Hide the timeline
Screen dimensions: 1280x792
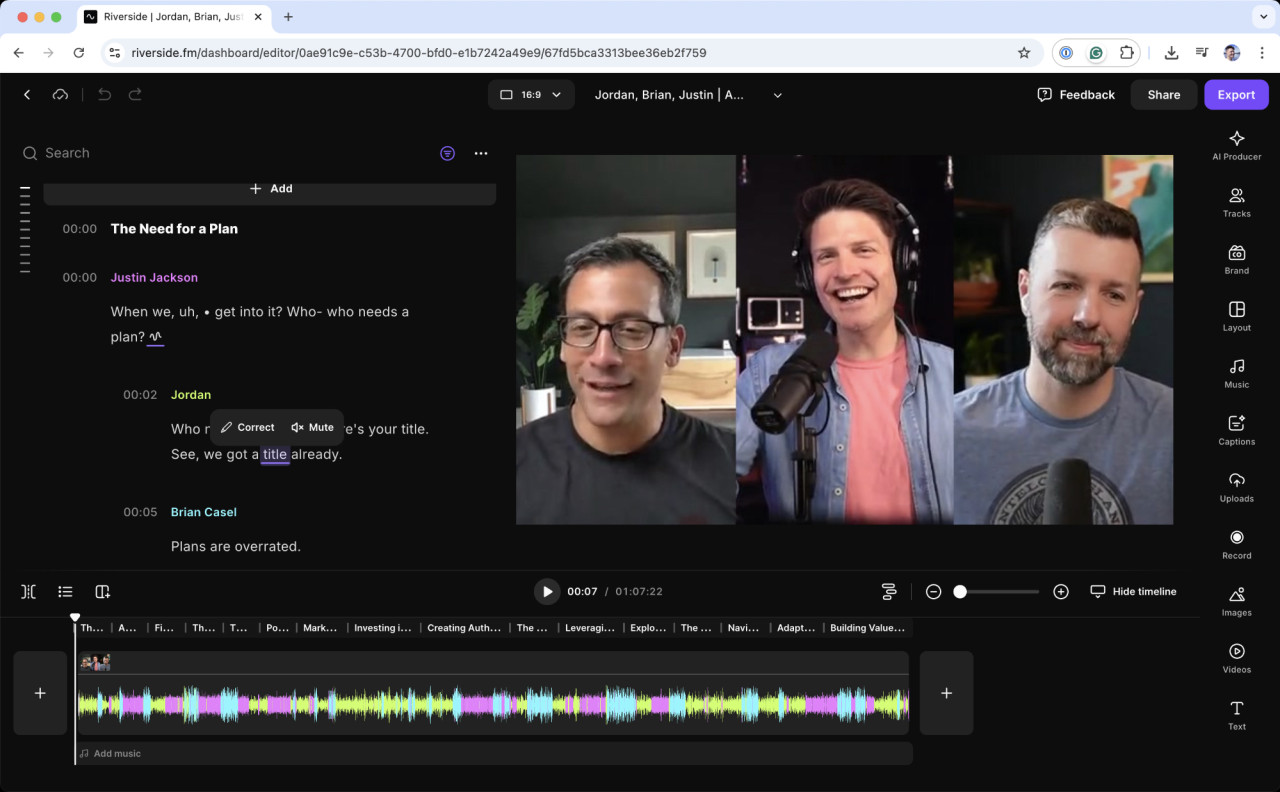1133,591
